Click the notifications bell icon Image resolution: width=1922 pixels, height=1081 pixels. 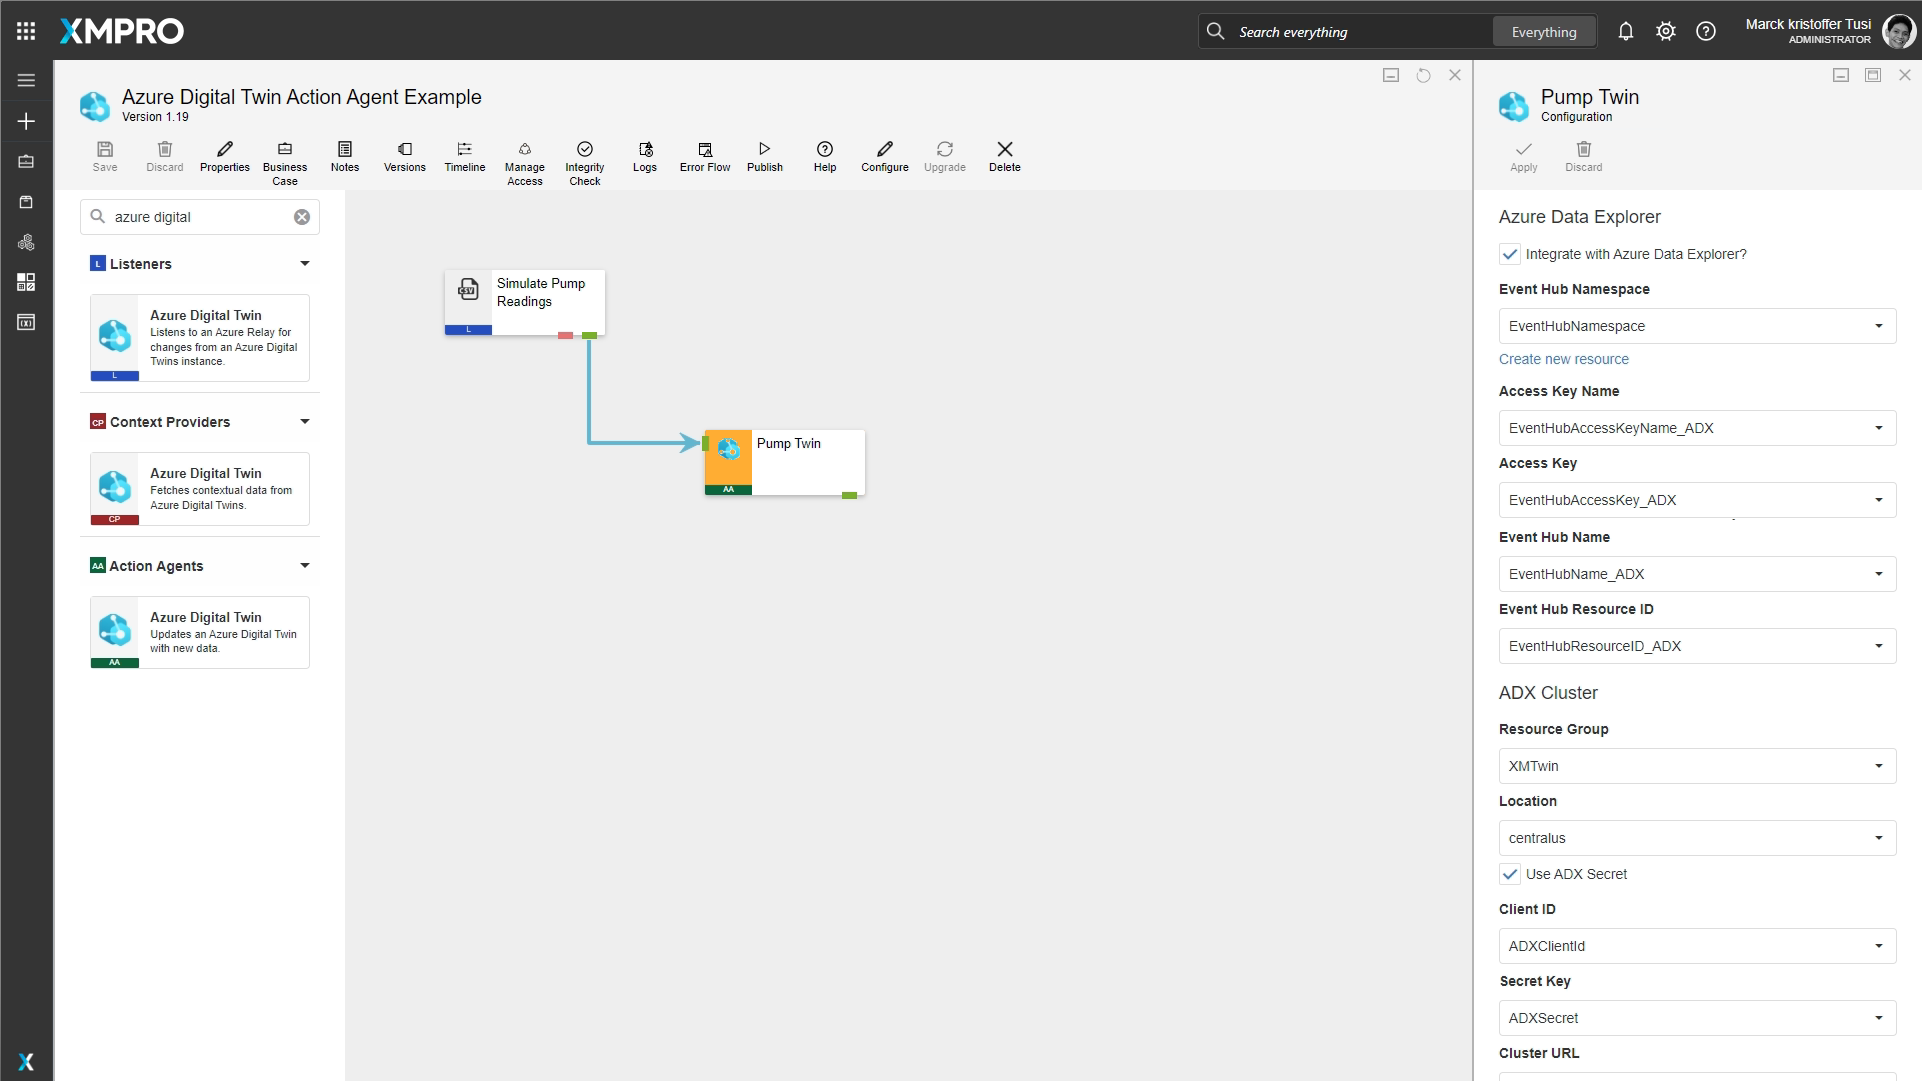(1625, 31)
